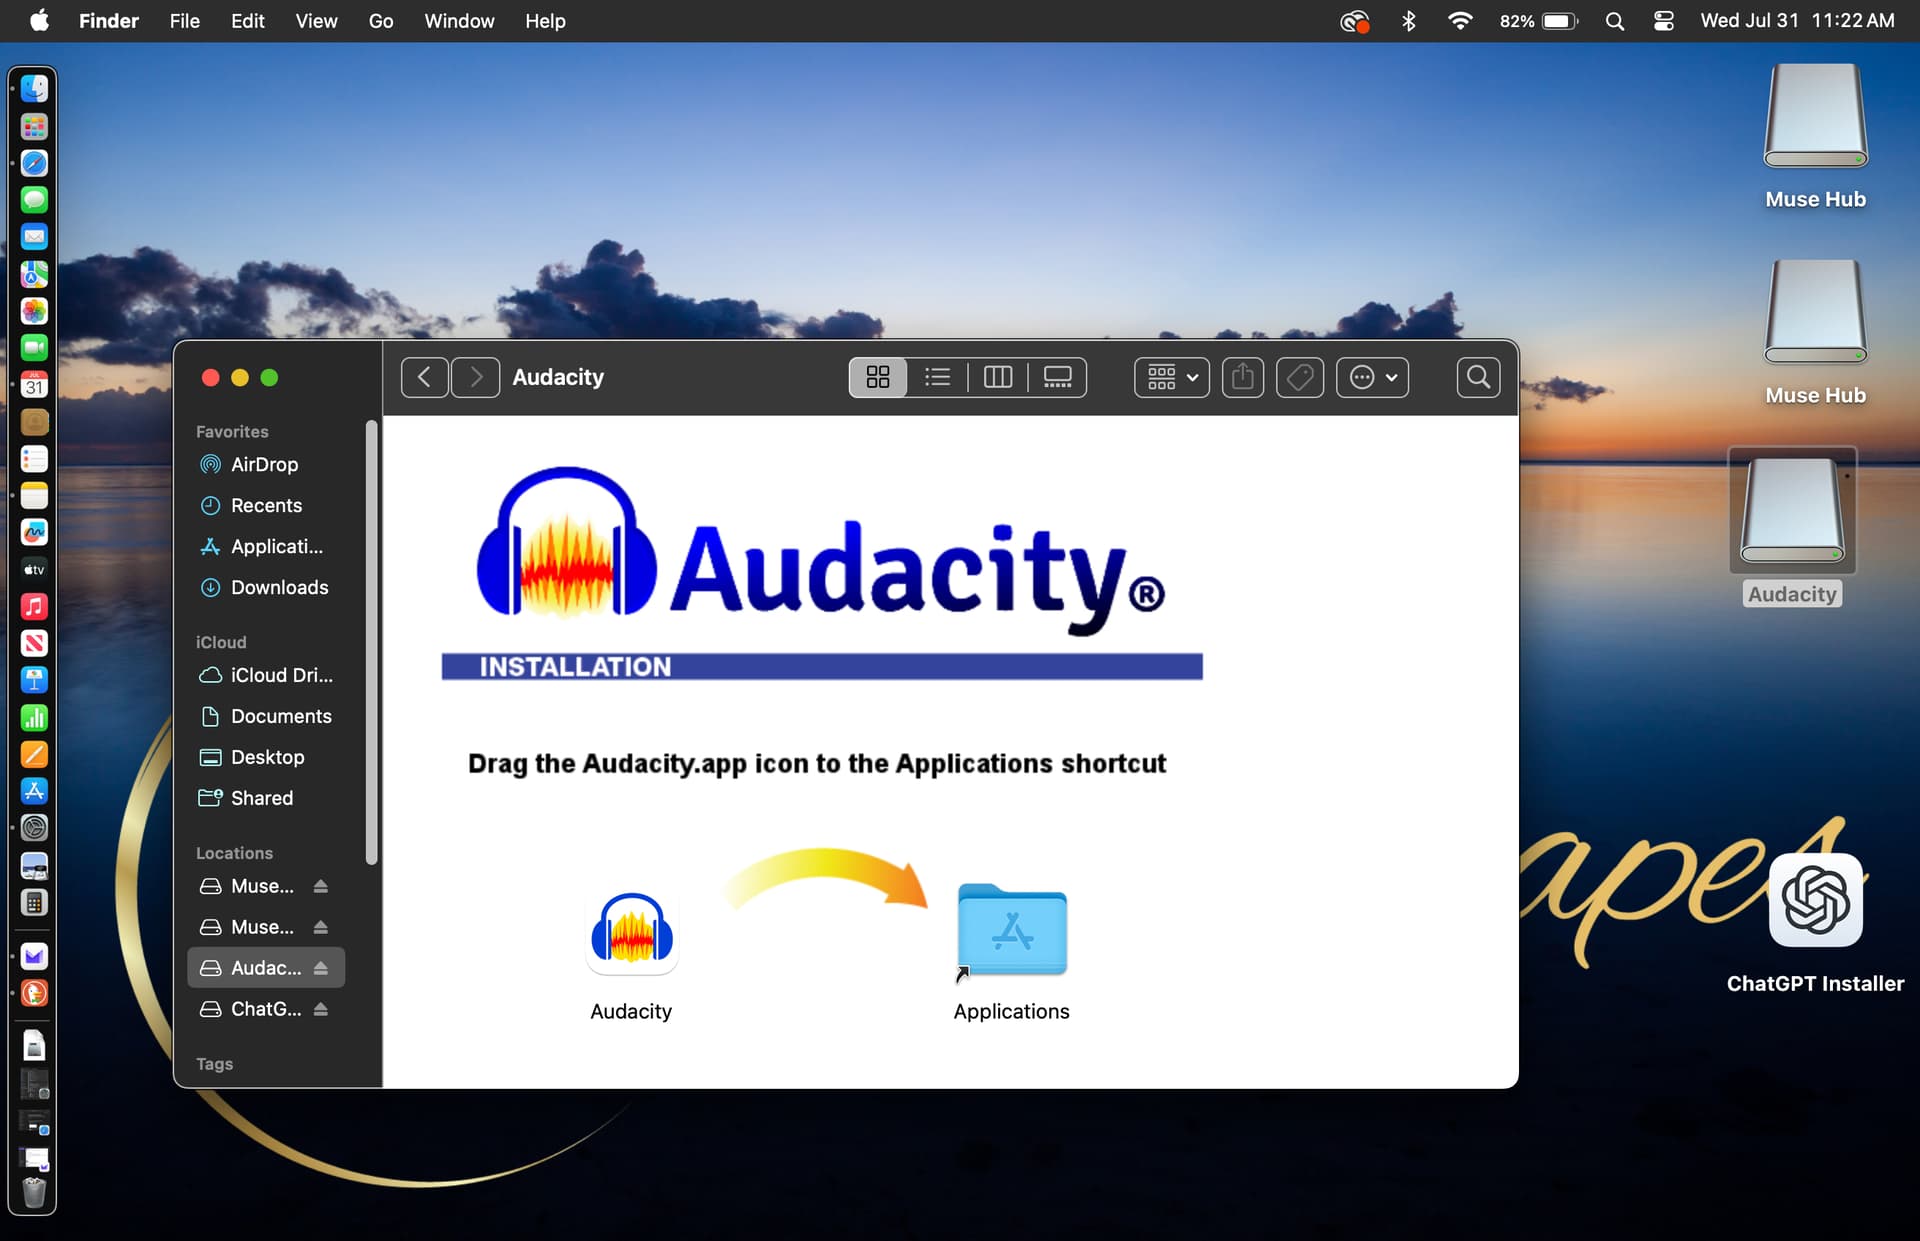Switch to gallery view
Image resolution: width=1920 pixels, height=1241 pixels.
(1057, 377)
